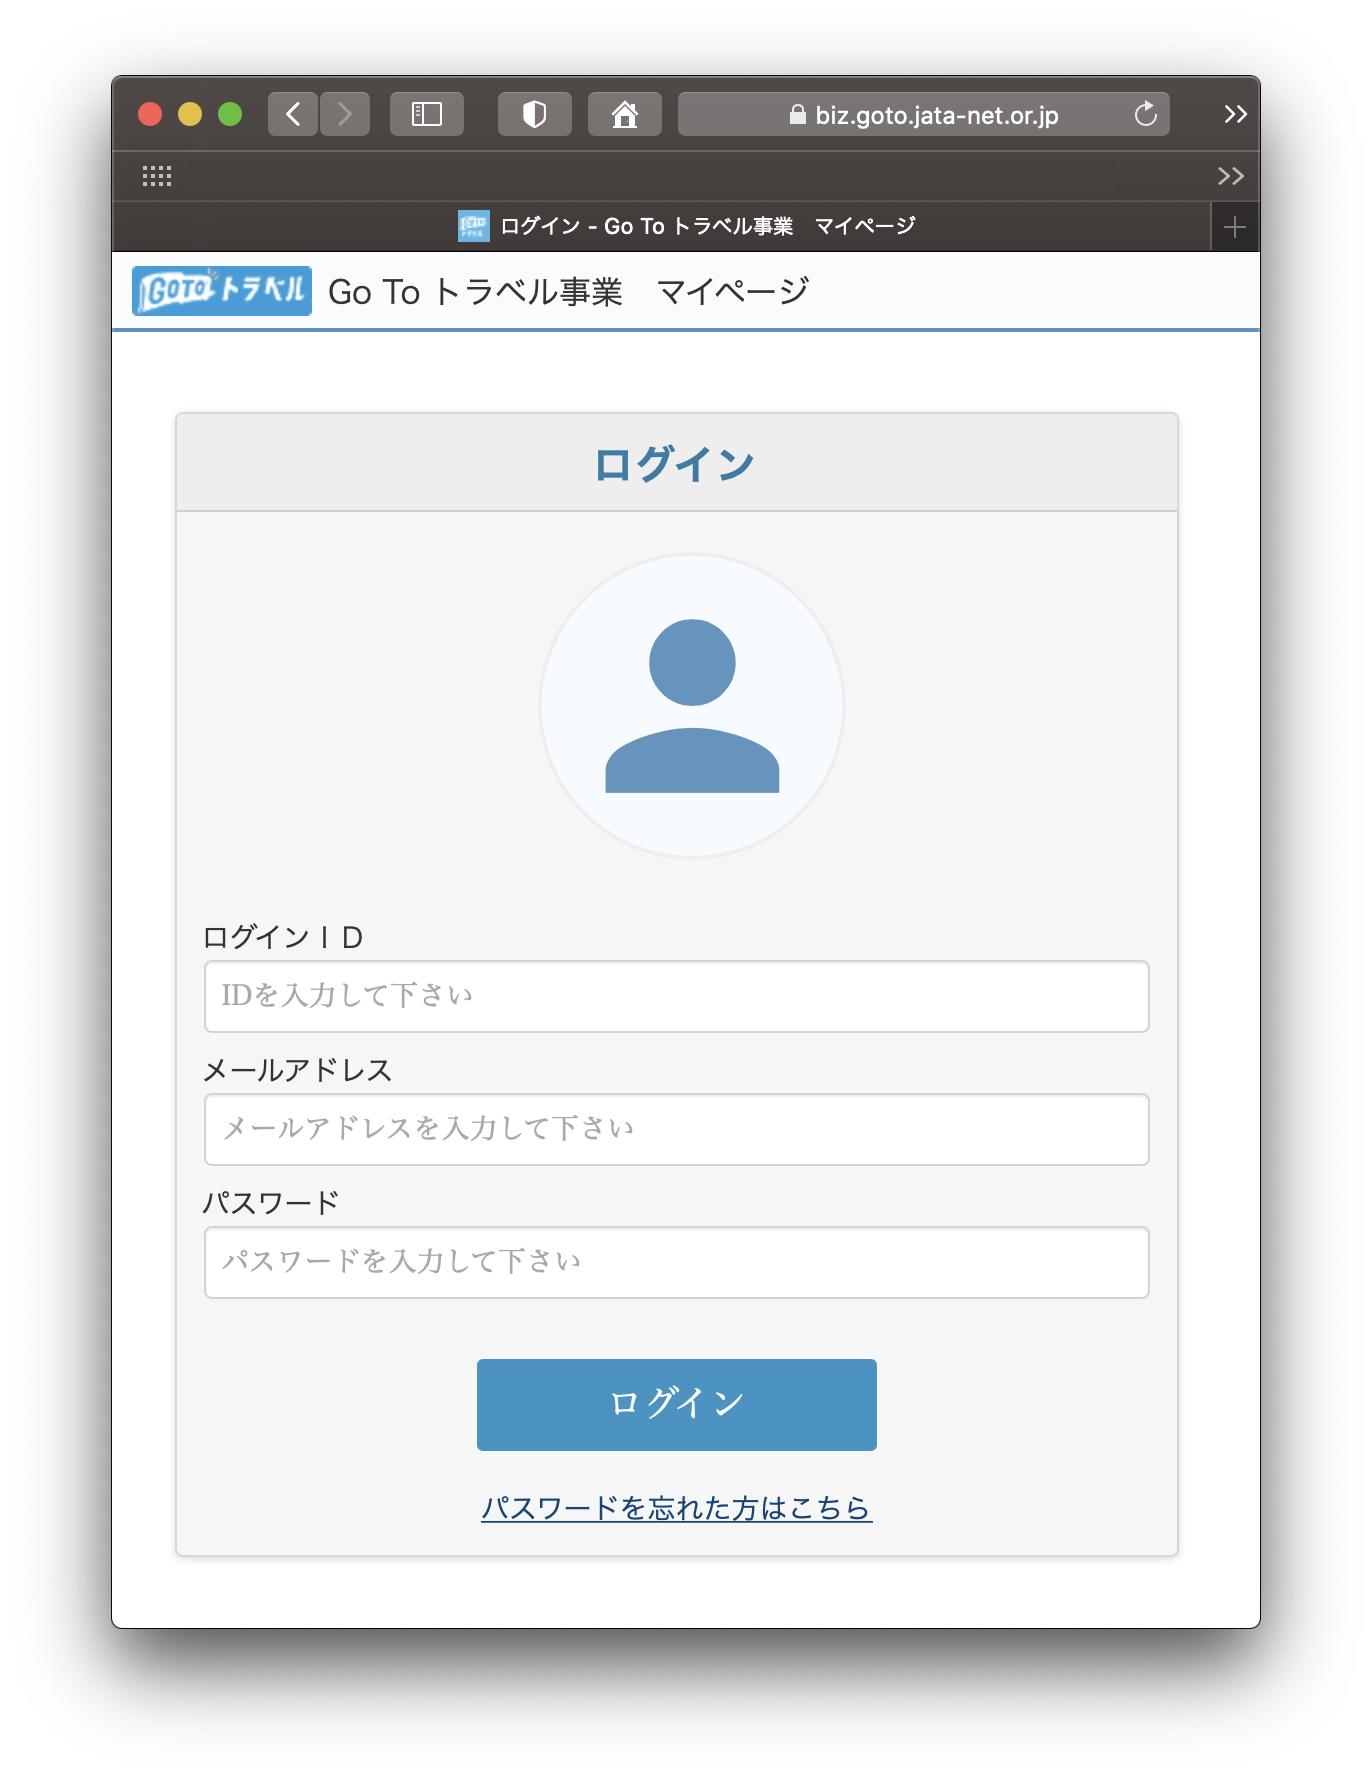
Task: Click the biz.goto.jata-net.or.jp address bar
Action: (x=923, y=115)
